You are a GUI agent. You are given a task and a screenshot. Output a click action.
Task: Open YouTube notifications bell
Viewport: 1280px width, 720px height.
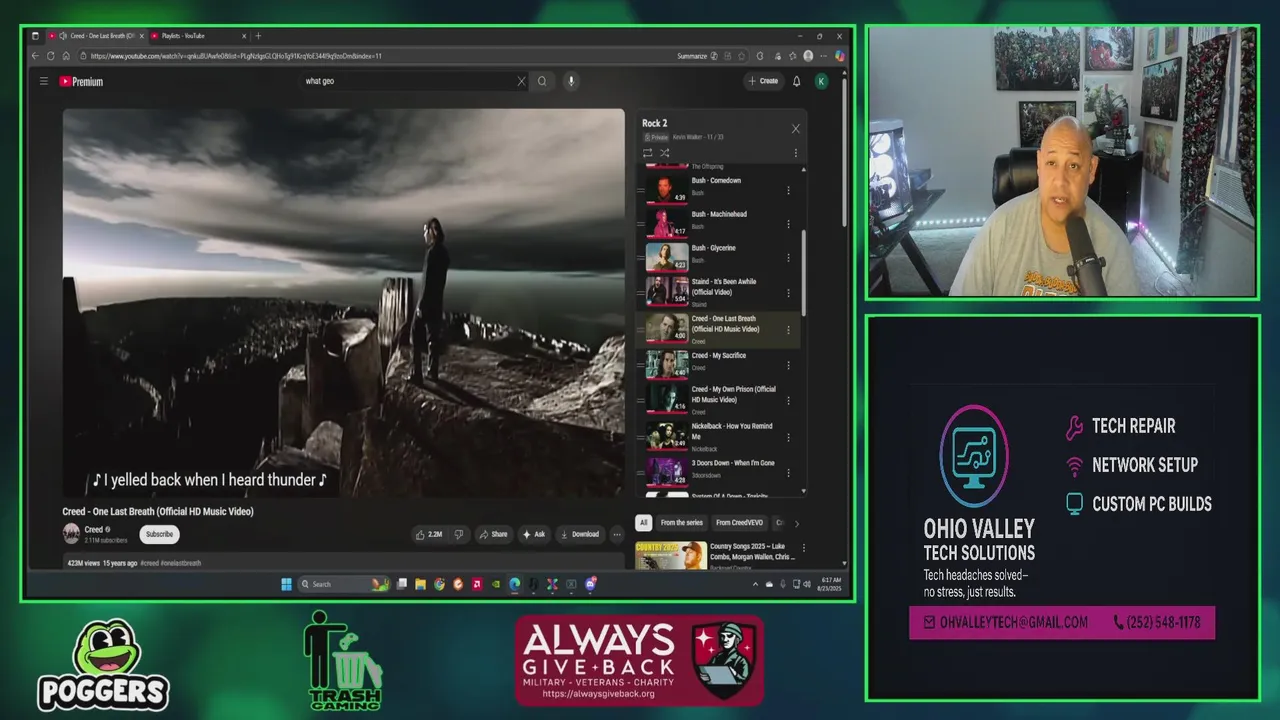coord(797,81)
